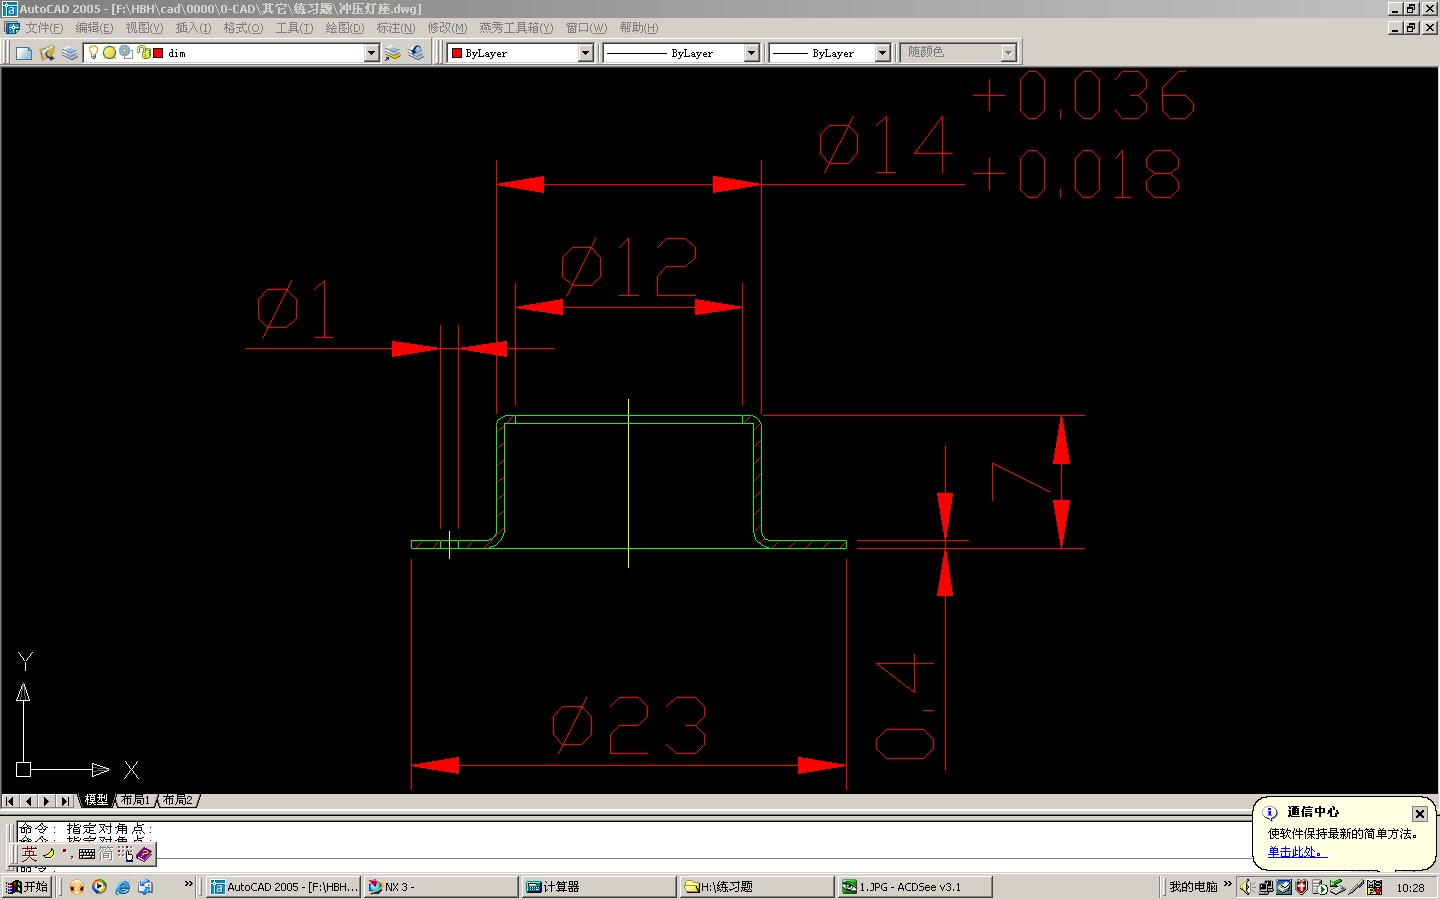The image size is (1440, 900).
Task: Toggle the dim layer lightbulb on/off
Action: [x=94, y=52]
